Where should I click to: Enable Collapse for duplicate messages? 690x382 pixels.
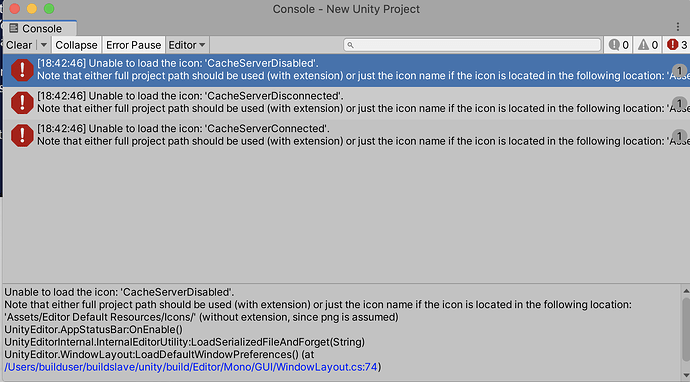(x=76, y=45)
